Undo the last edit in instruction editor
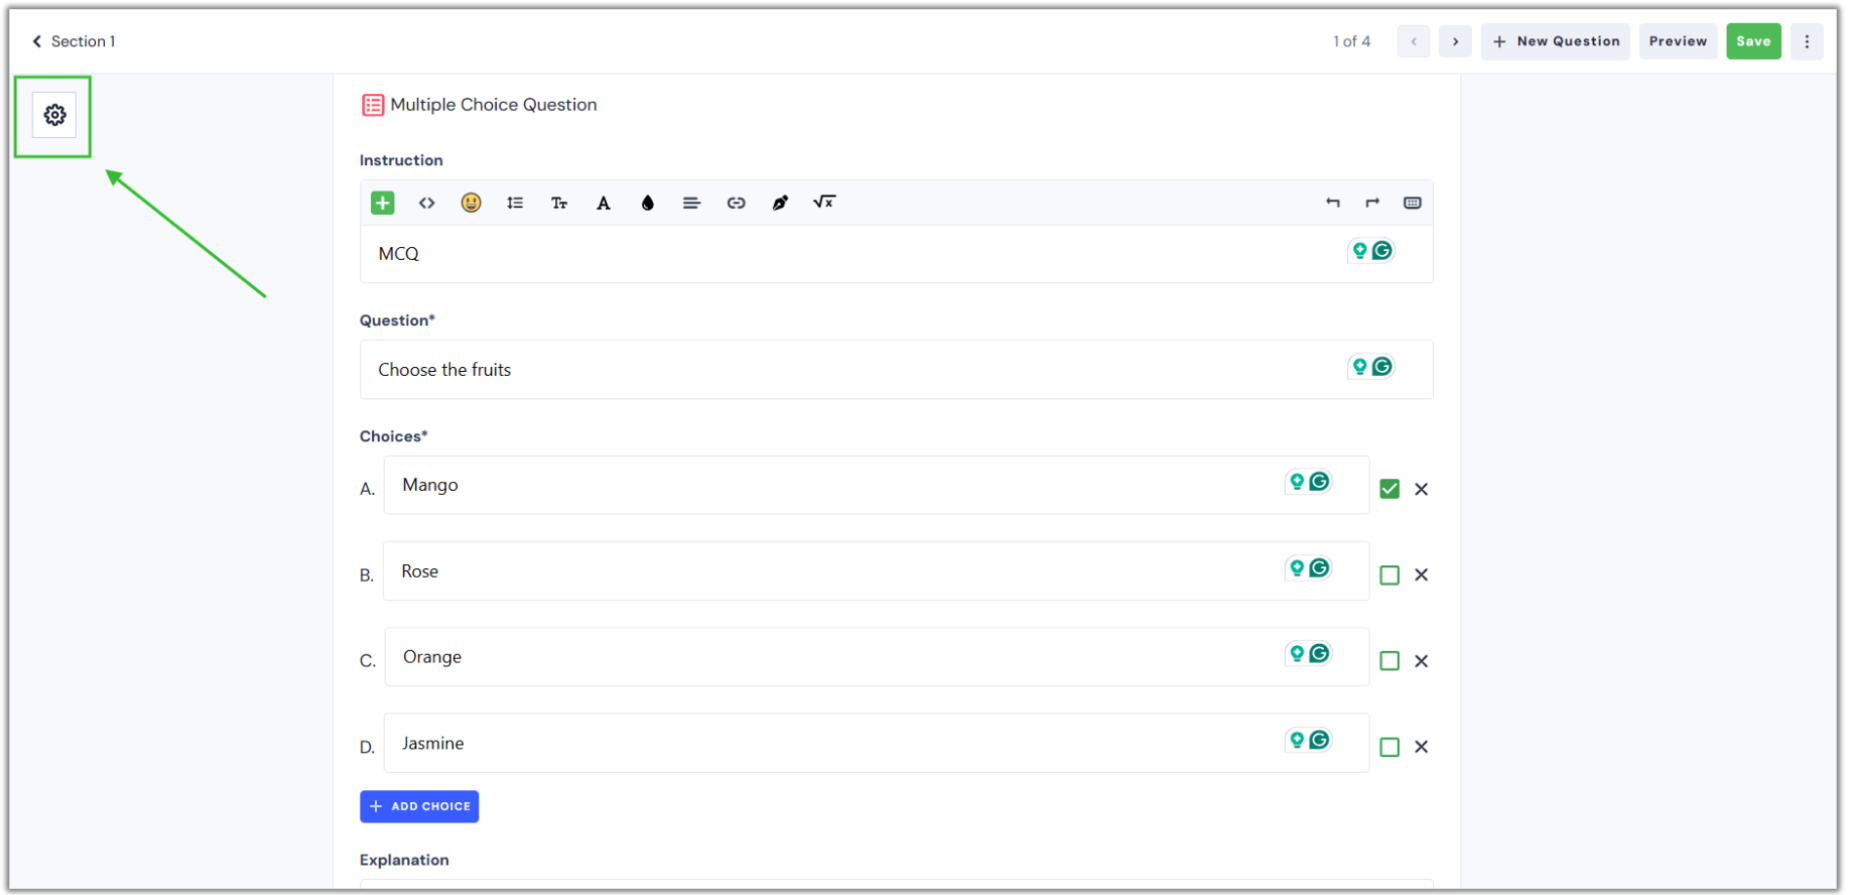Image resolution: width=1860 pixels, height=895 pixels. point(1332,203)
